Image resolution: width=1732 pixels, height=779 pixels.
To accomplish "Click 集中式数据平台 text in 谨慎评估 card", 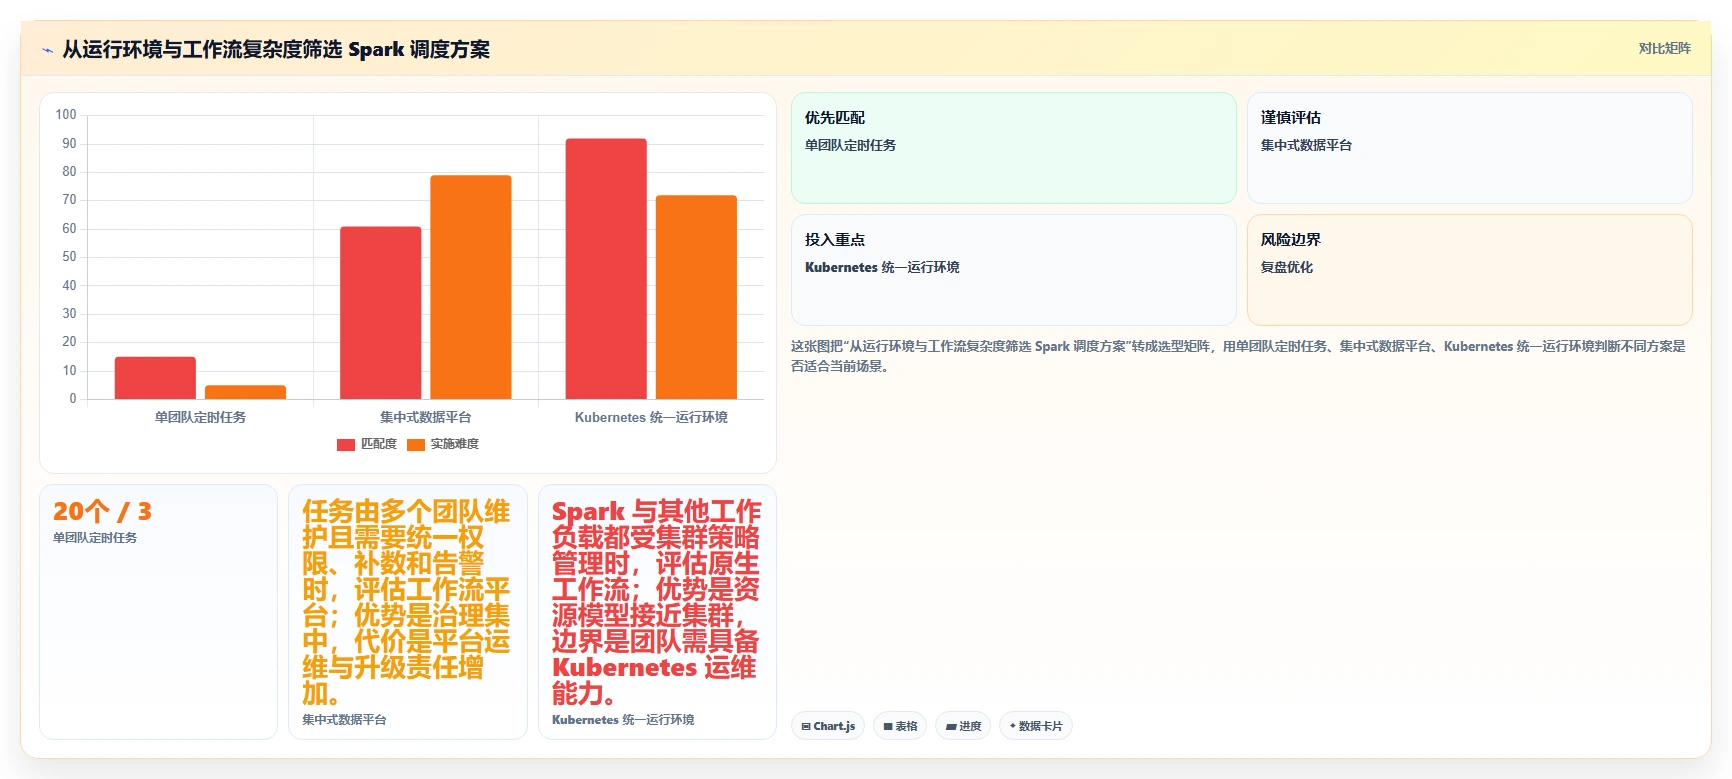I will tap(1306, 145).
